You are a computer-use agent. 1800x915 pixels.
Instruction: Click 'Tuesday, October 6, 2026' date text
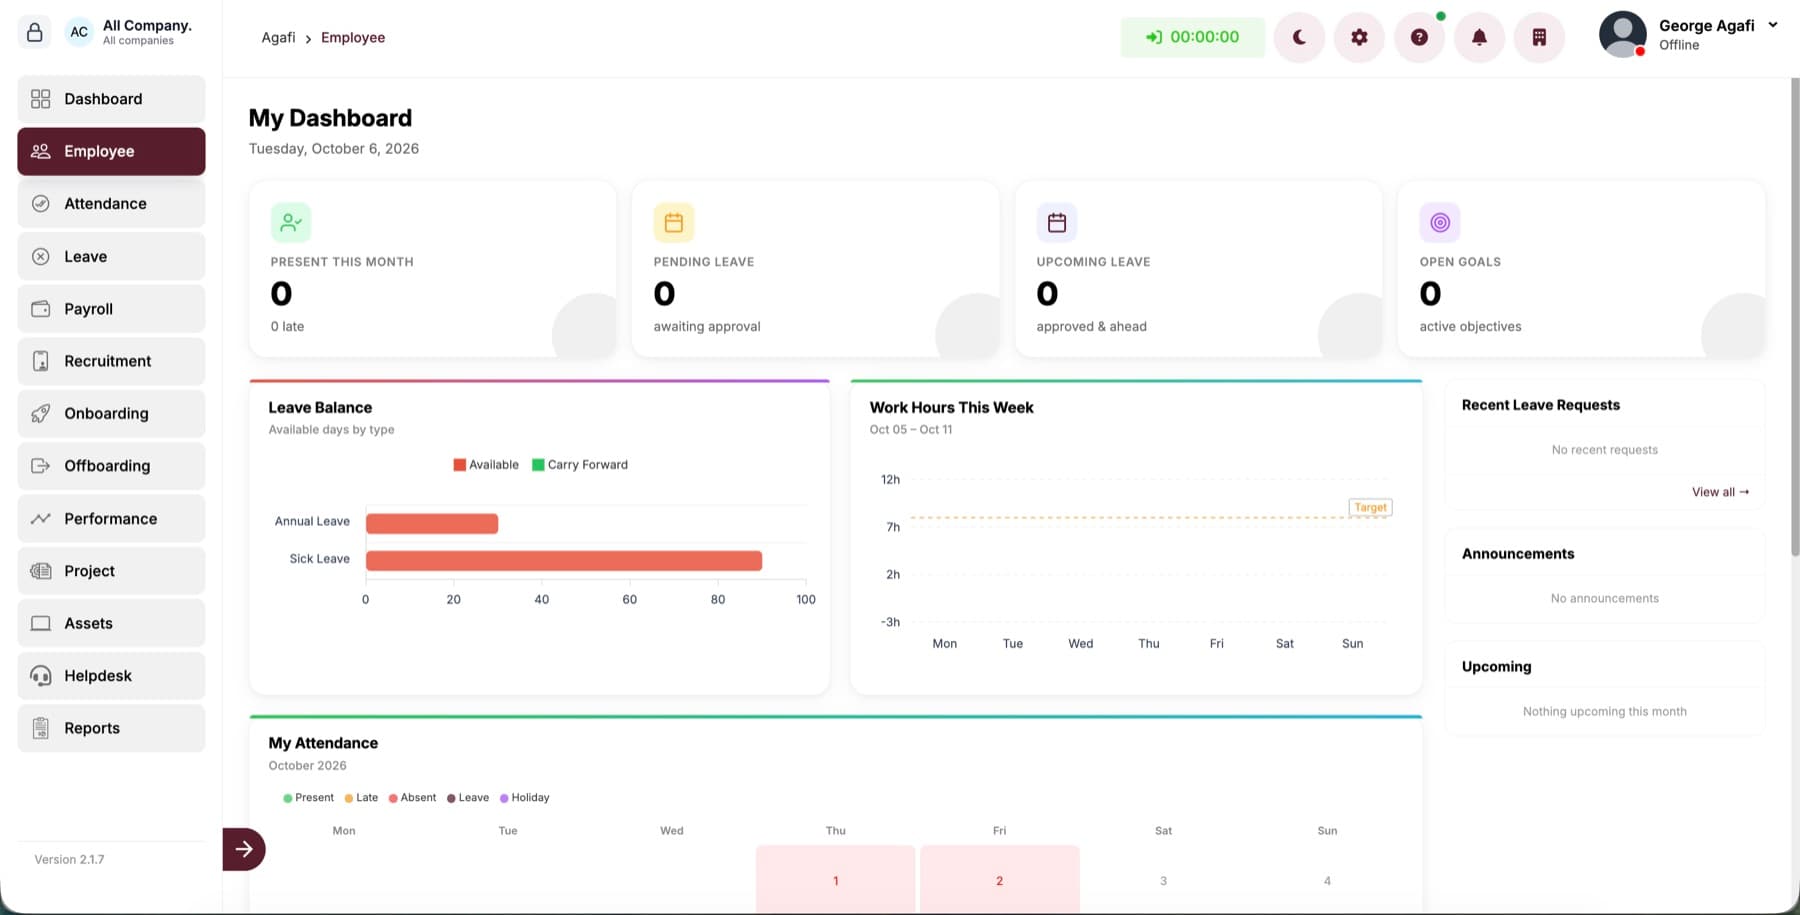tap(334, 149)
